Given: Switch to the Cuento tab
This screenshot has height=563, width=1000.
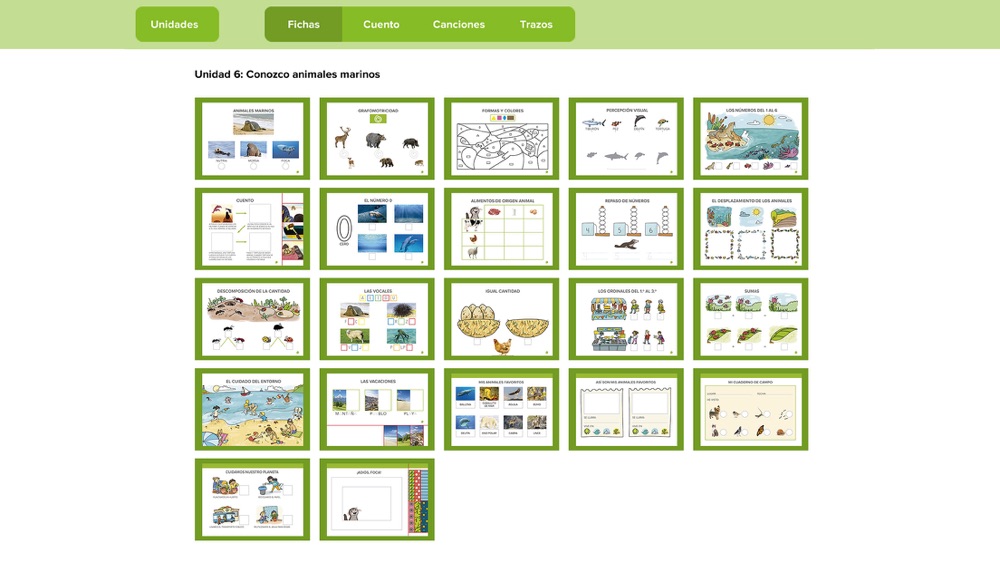Looking at the screenshot, I should (381, 24).
